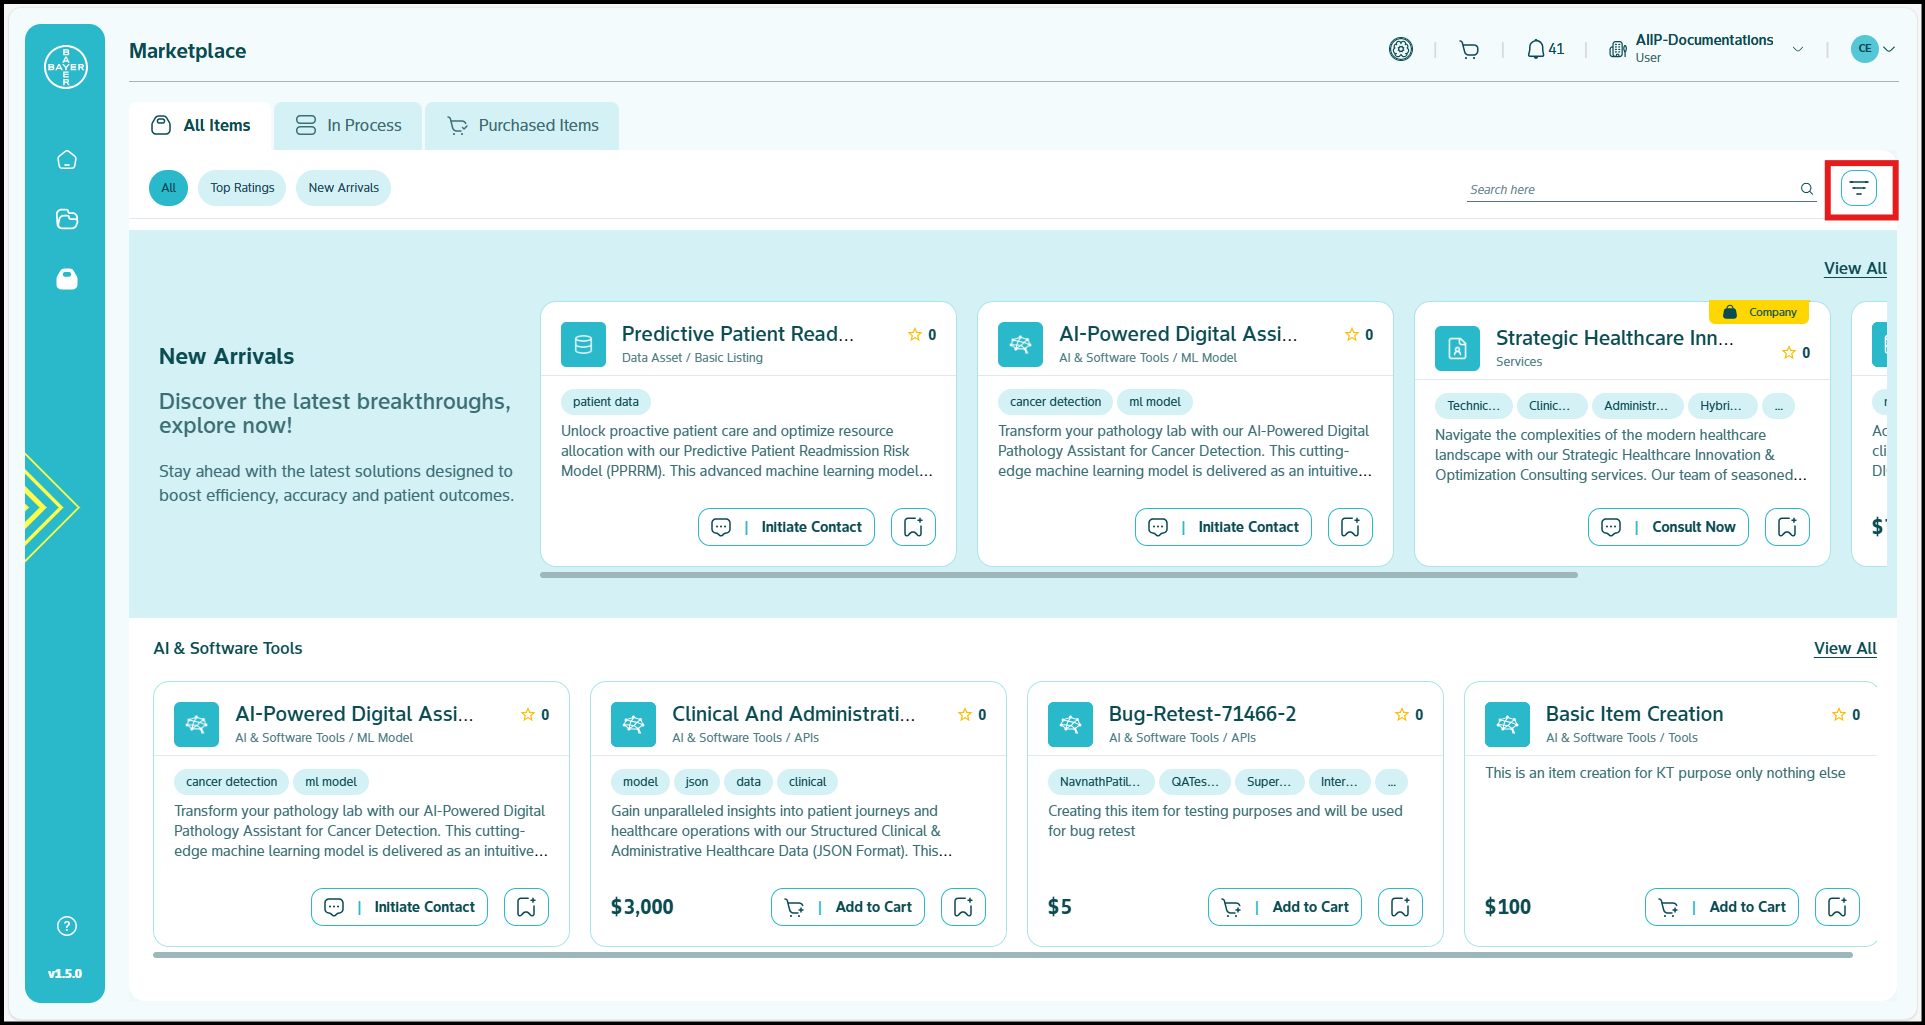Screen dimensions: 1925x1025
Task: Click the help question mark icon
Action: [67, 926]
